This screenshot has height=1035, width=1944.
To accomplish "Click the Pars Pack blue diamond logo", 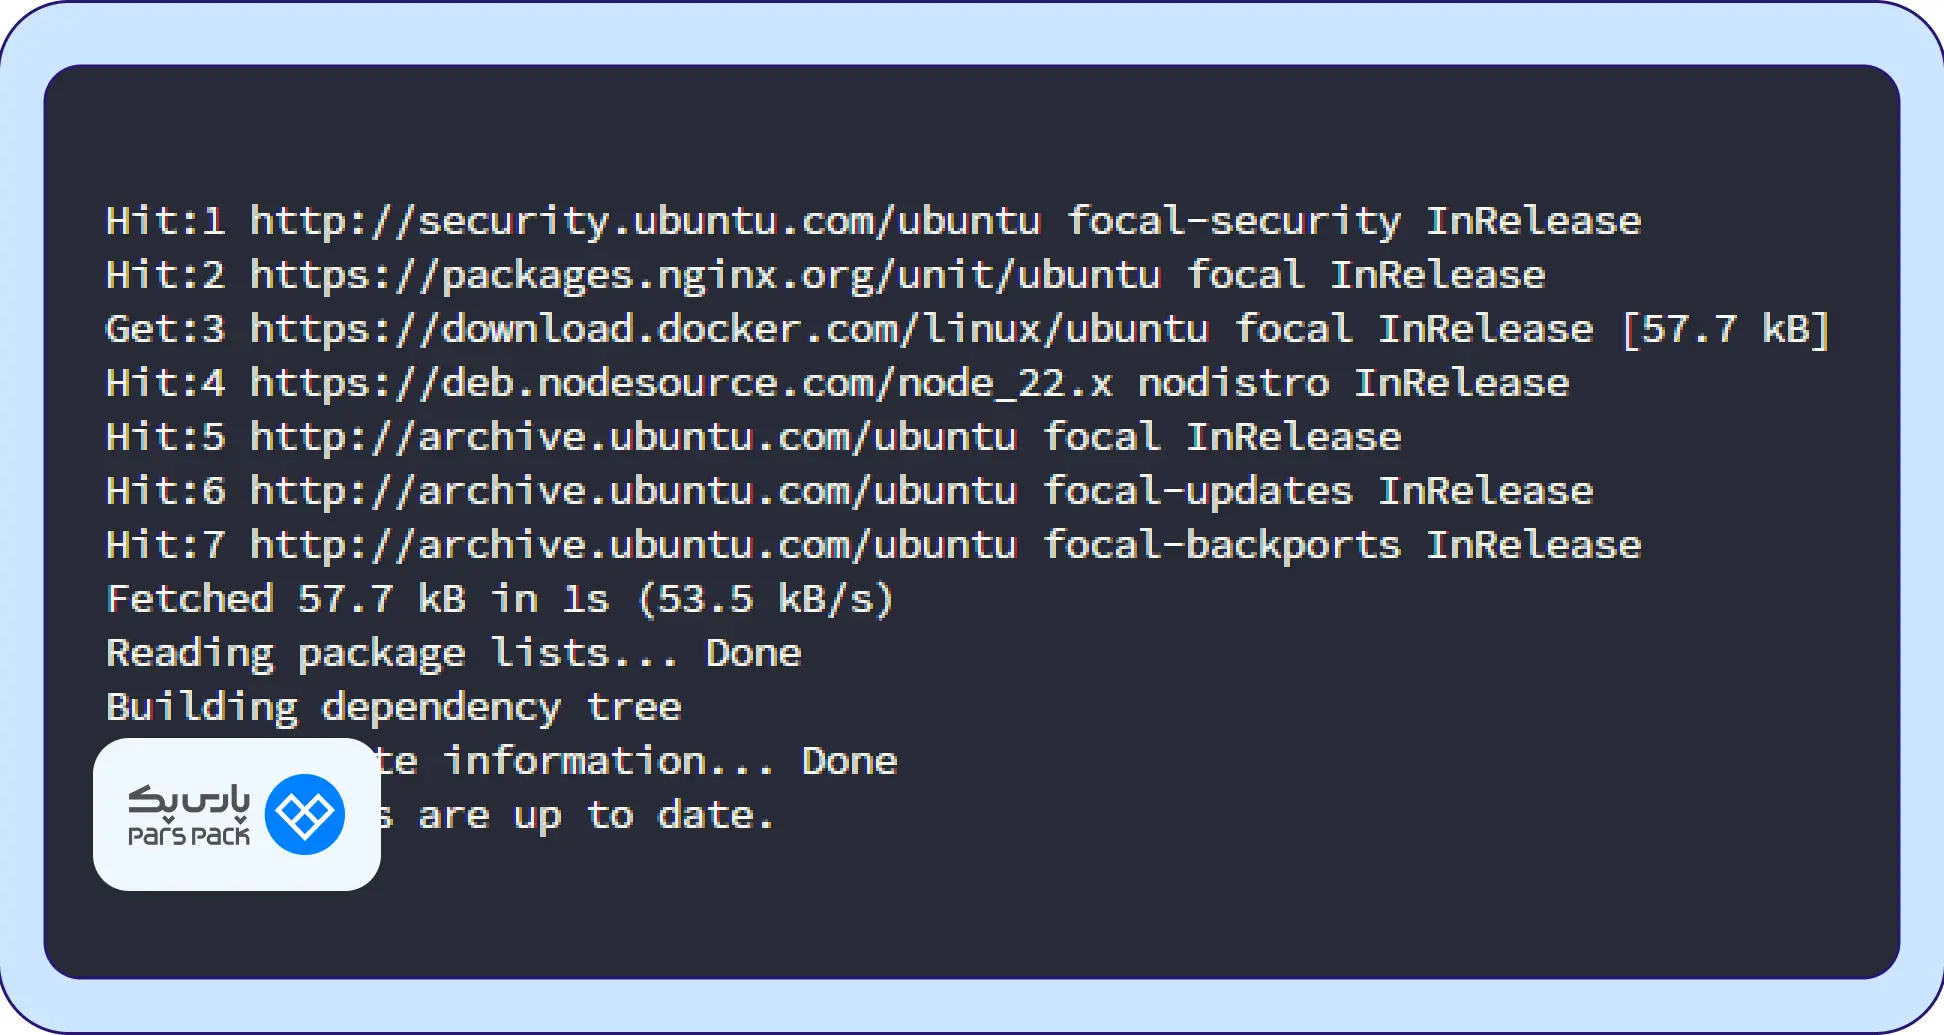I will pos(305,815).
